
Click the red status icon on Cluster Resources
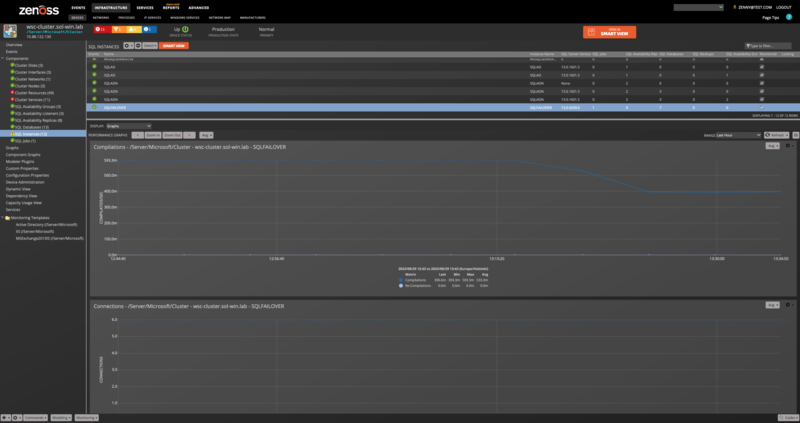pos(12,93)
